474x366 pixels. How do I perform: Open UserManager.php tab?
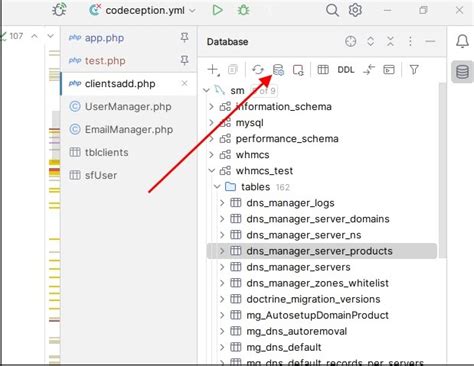coord(128,107)
